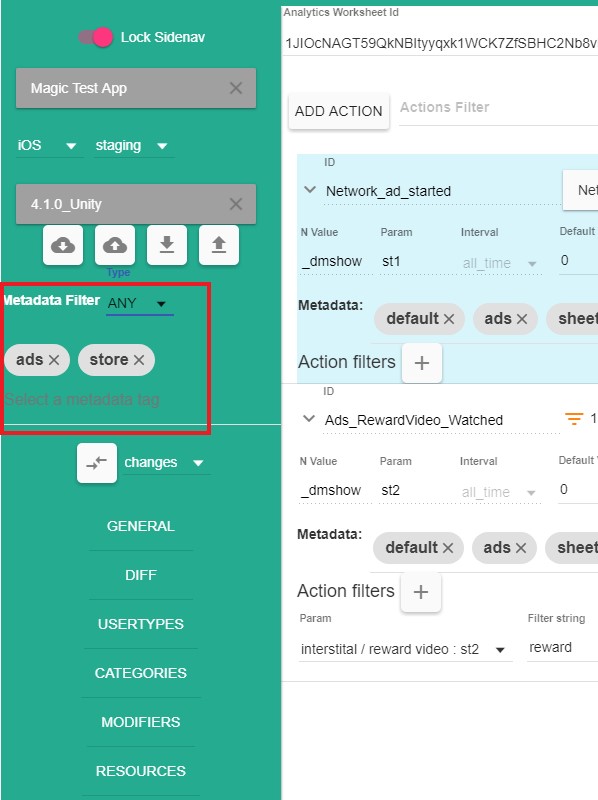
Task: Collapse the Ads_RewardVideo_Watched action
Action: coord(309,419)
